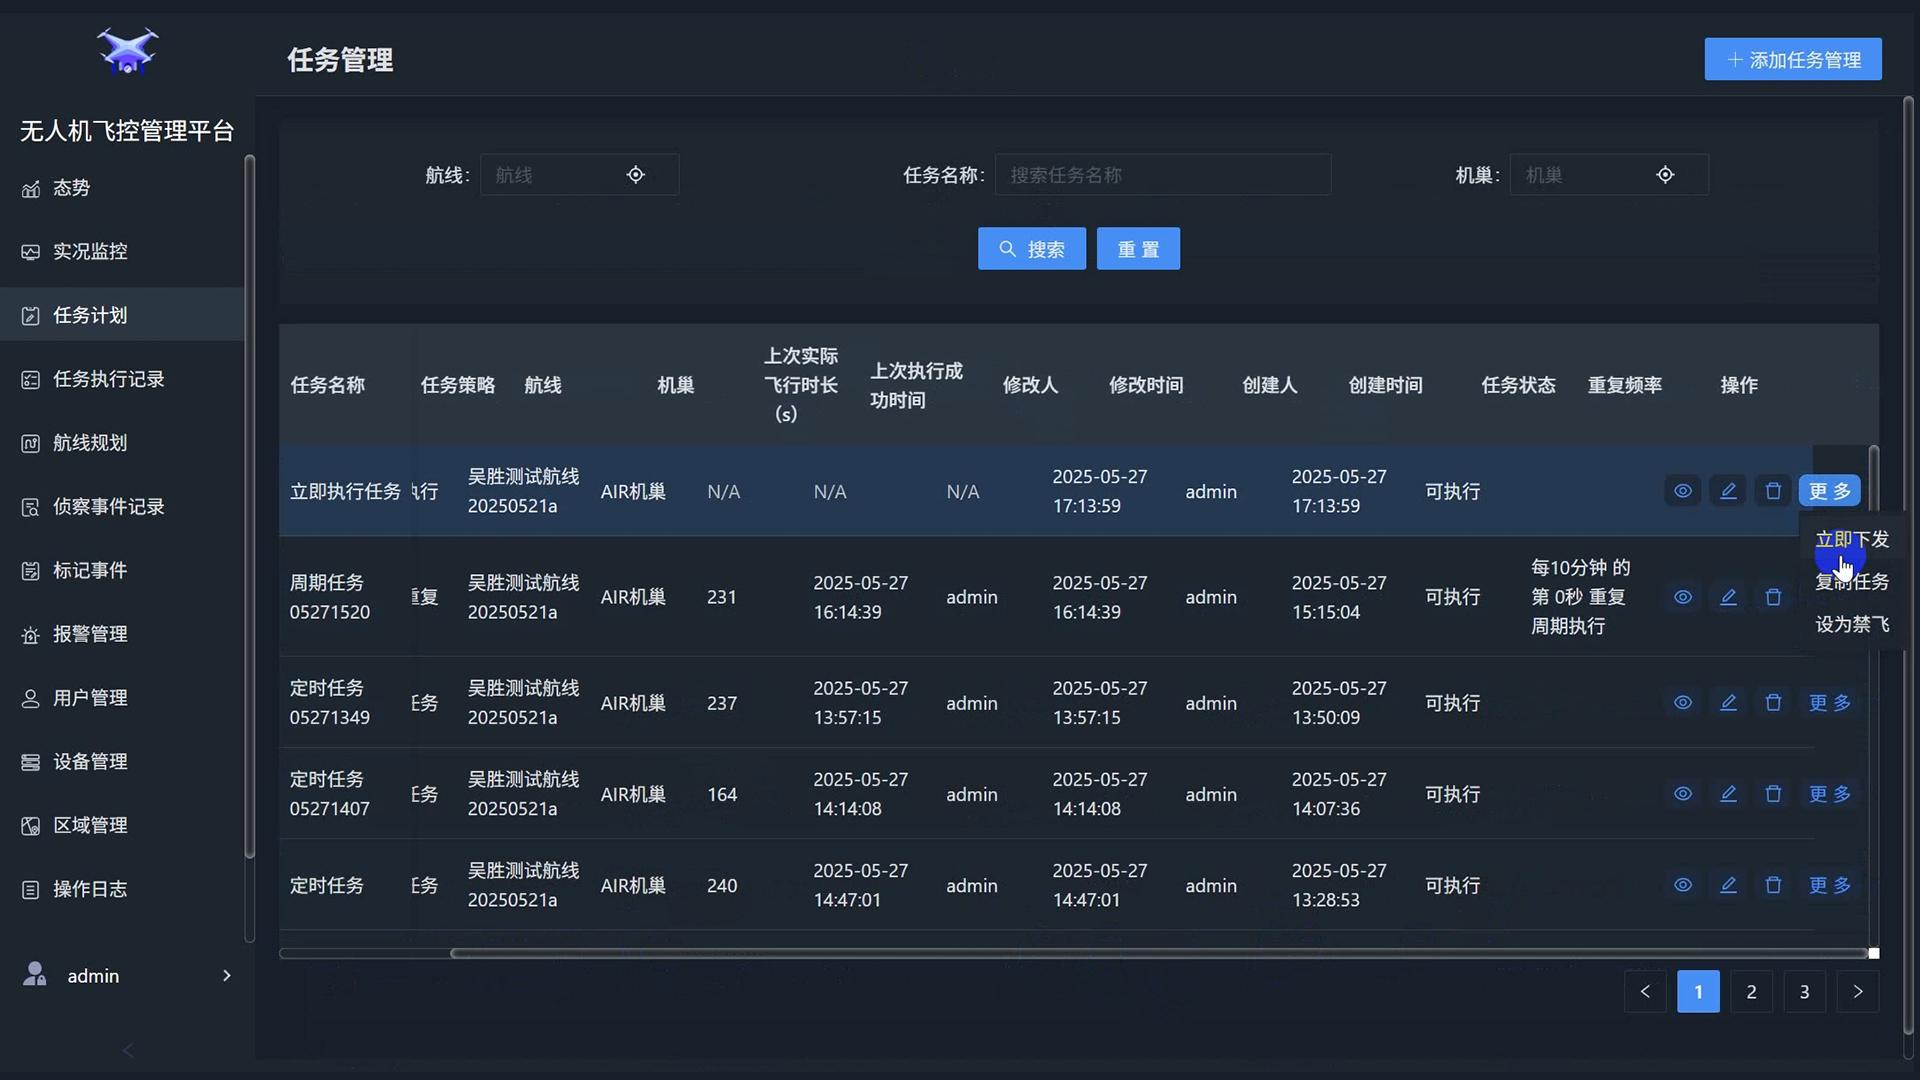Delete 周期任务 05271520 trash icon

1773,597
